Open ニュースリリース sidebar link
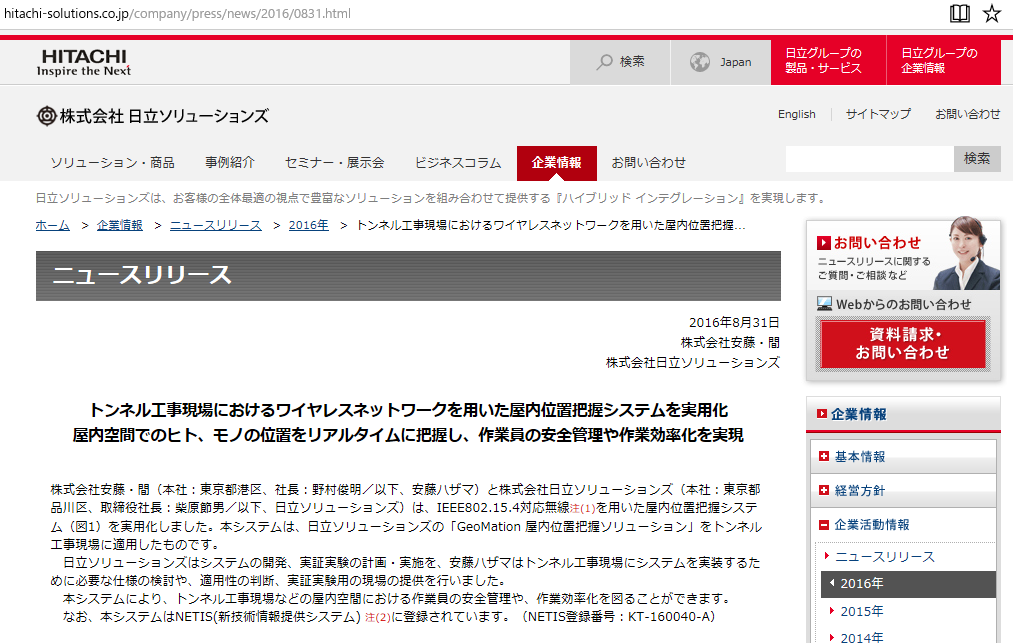The image size is (1013, 643). coord(884,557)
